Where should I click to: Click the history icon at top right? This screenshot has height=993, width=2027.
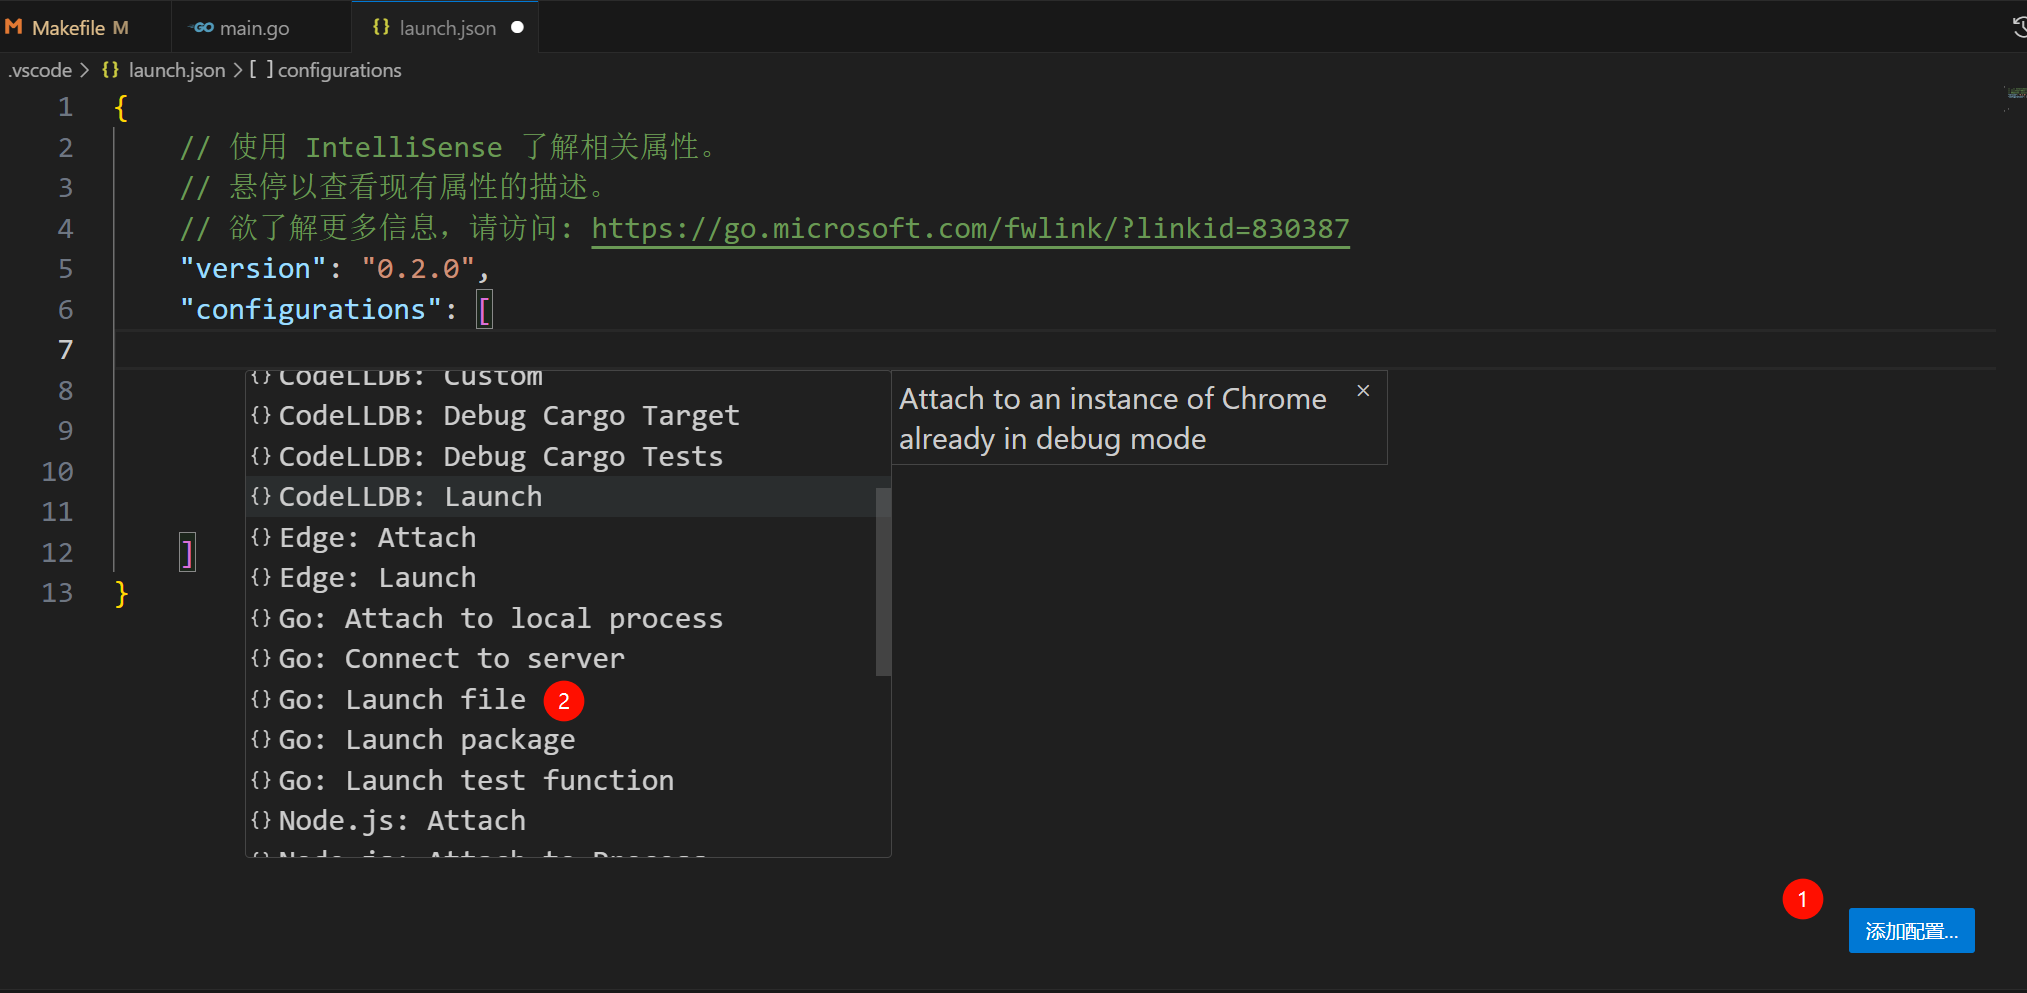(x=2018, y=27)
